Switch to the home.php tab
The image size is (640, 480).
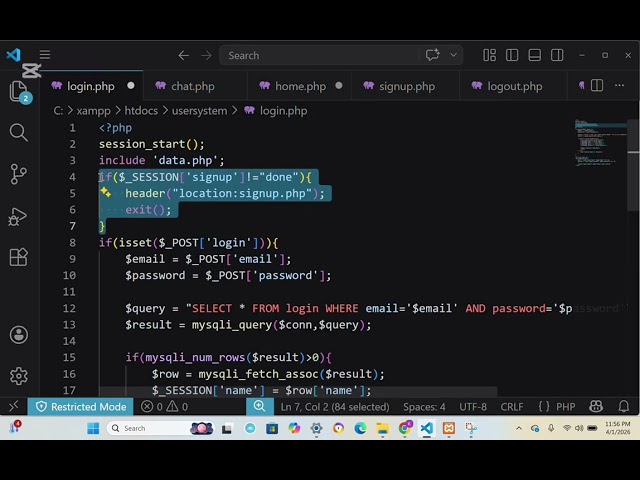point(300,86)
